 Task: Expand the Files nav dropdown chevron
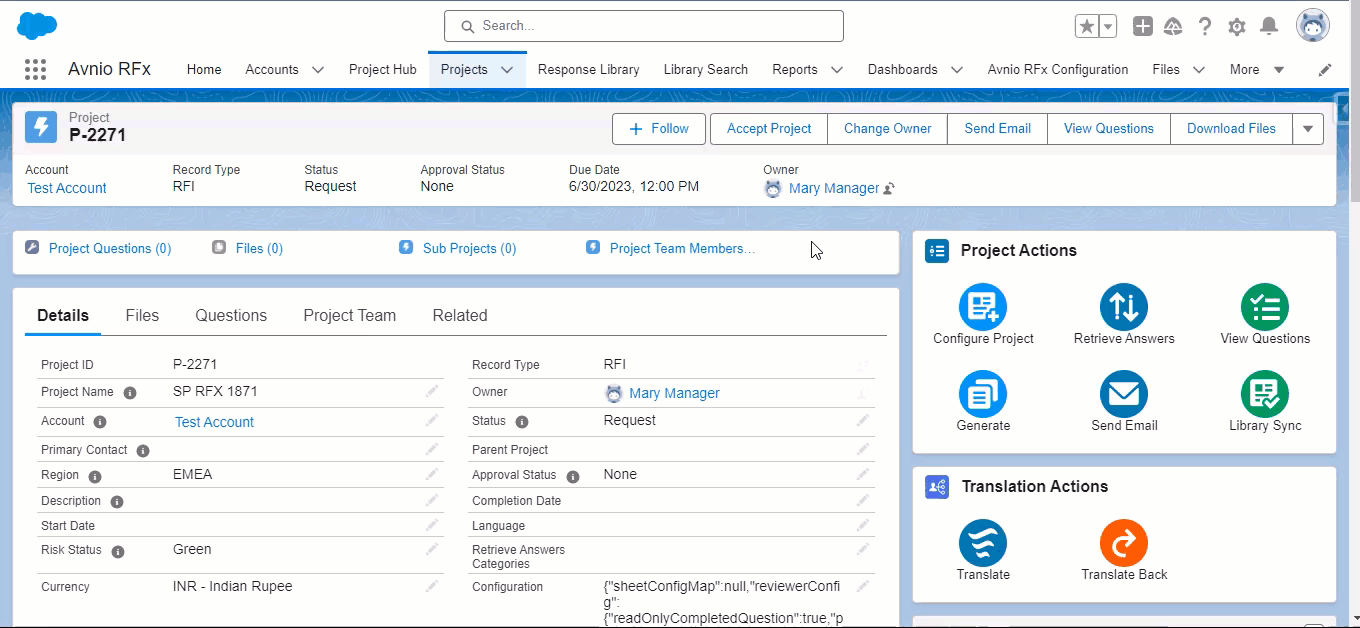pyautogui.click(x=1198, y=70)
